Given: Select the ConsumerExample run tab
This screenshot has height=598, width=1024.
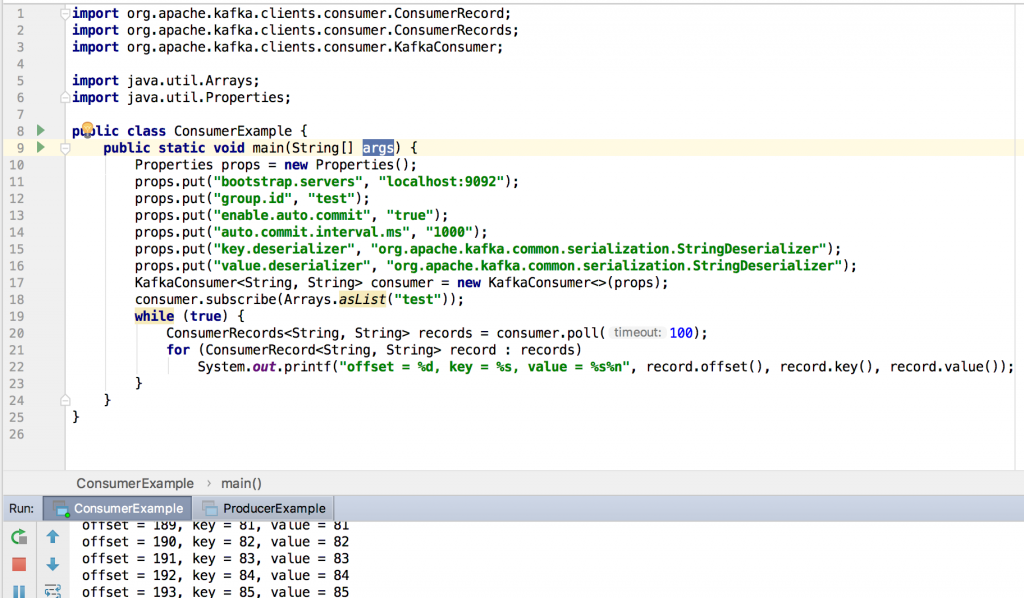Looking at the screenshot, I should [x=118, y=509].
